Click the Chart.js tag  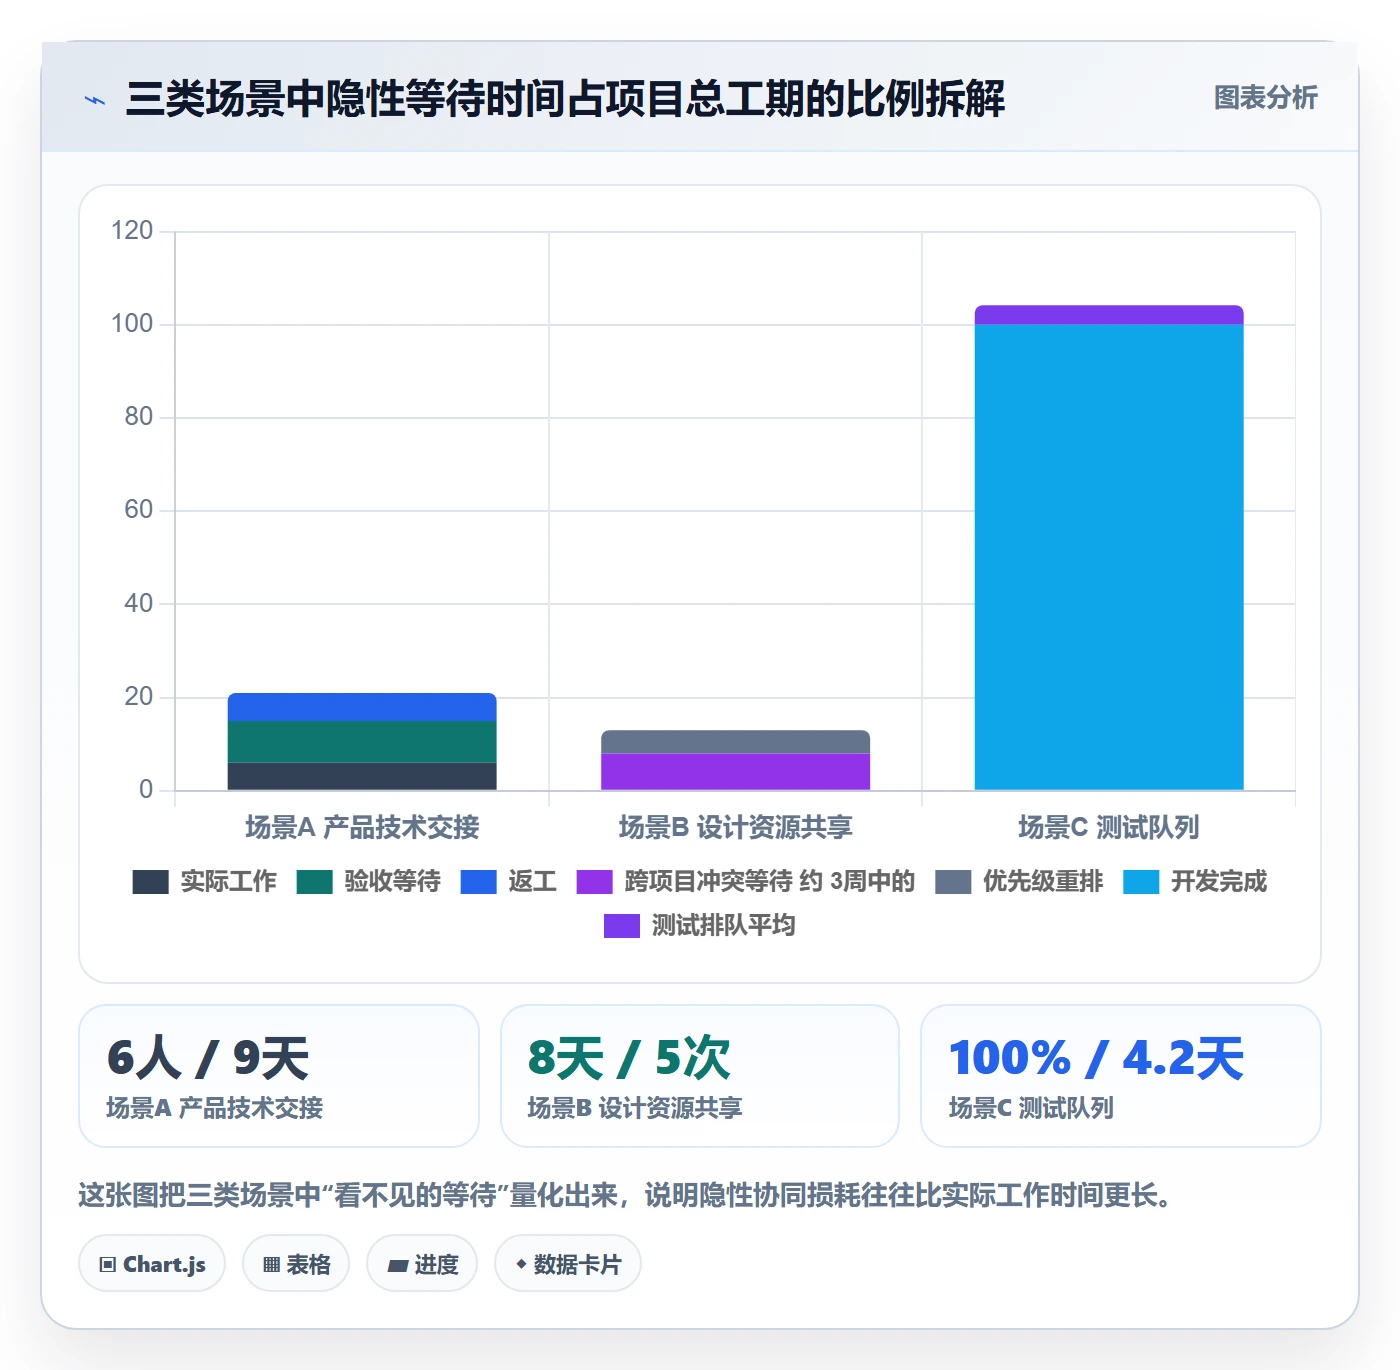(x=152, y=1264)
